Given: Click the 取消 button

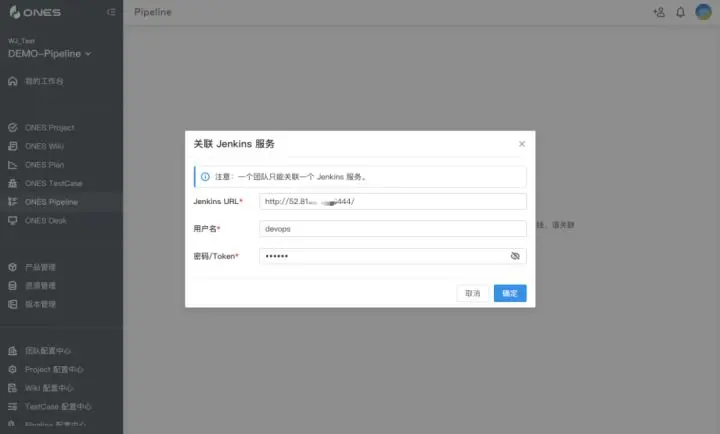Looking at the screenshot, I should (472, 293).
